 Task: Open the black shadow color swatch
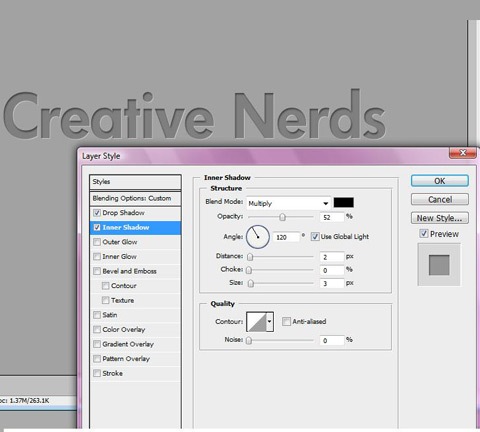(x=344, y=202)
